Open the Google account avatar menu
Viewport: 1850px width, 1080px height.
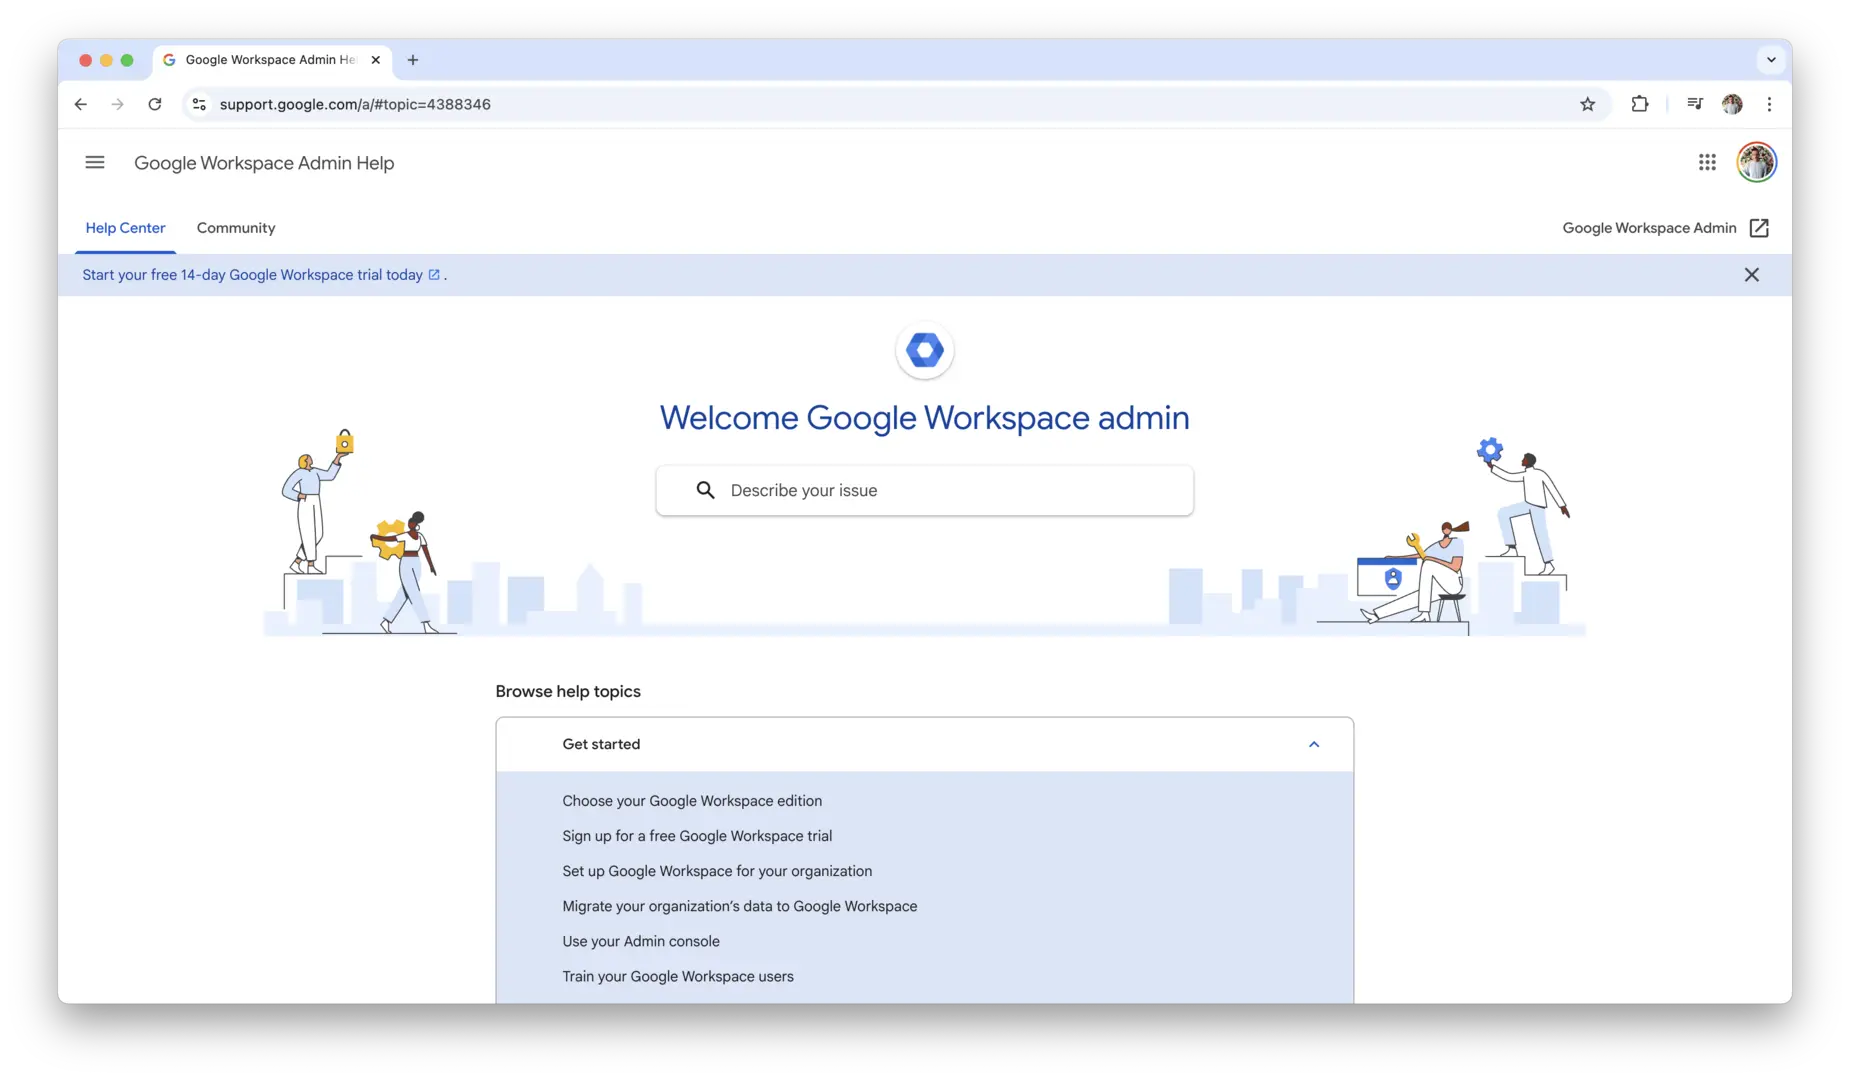1756,162
